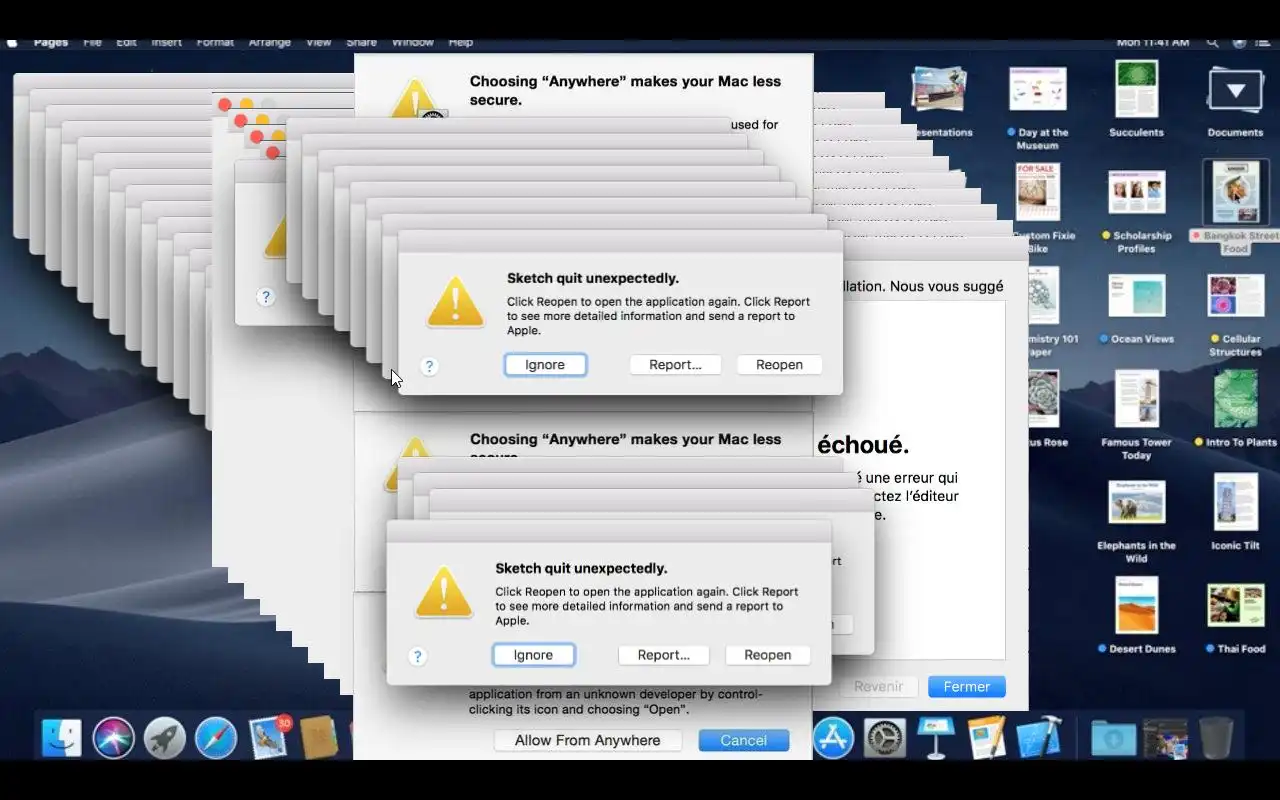Open Launchpad rocket icon in Dock
Screen dimensions: 1280x800
165,738
